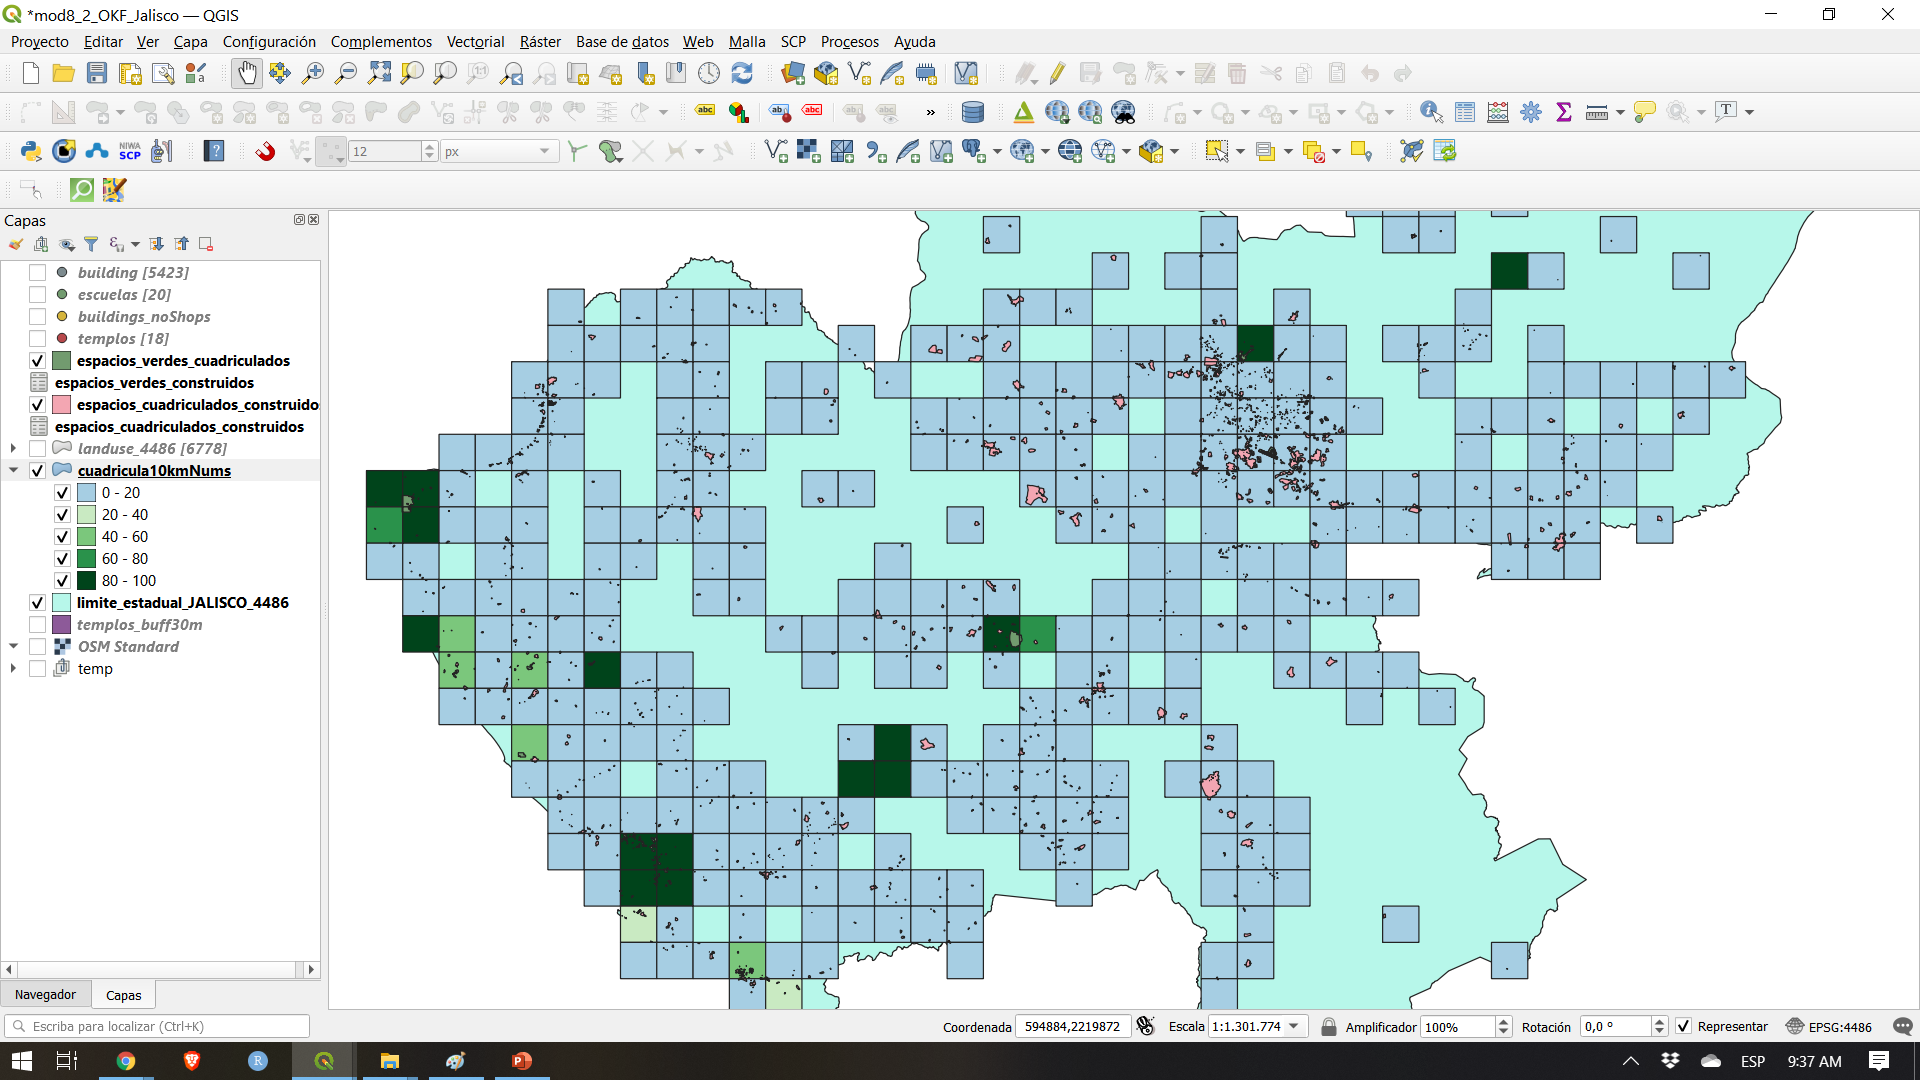Image resolution: width=1920 pixels, height=1080 pixels.
Task: Uncheck the 0 - 20 class
Action: 62,492
